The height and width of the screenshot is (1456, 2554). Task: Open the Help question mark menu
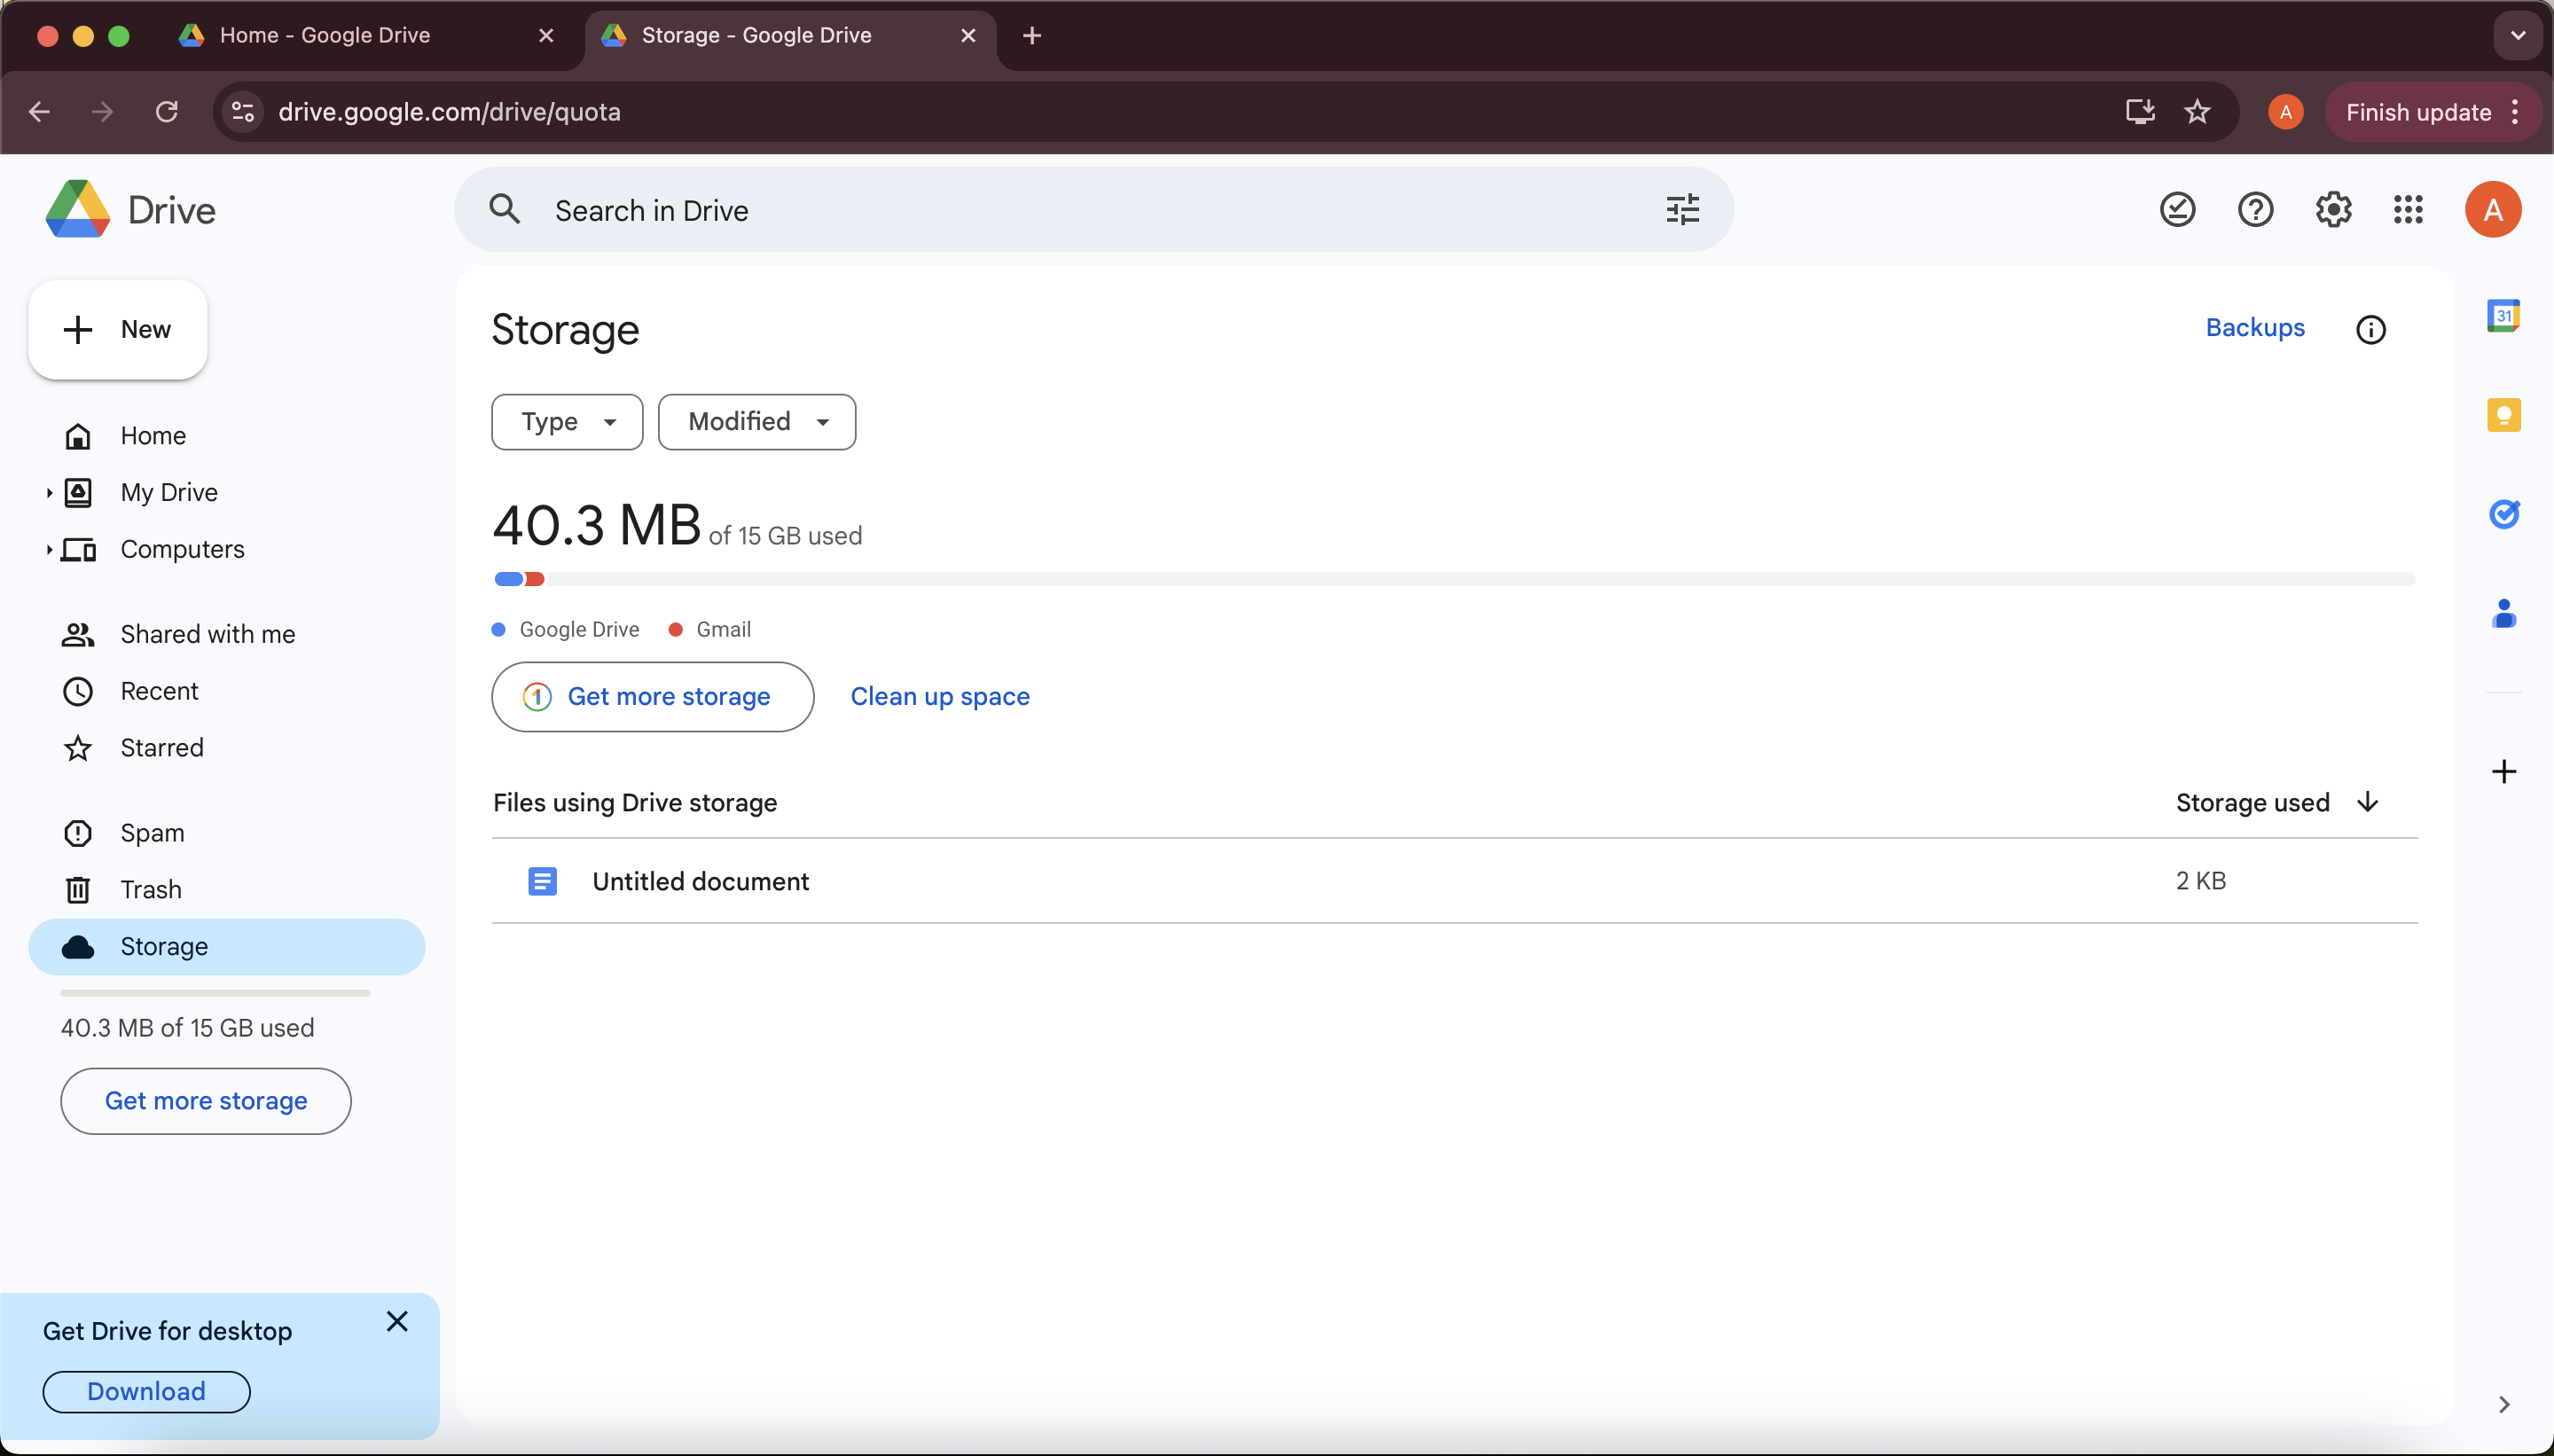tap(2255, 210)
